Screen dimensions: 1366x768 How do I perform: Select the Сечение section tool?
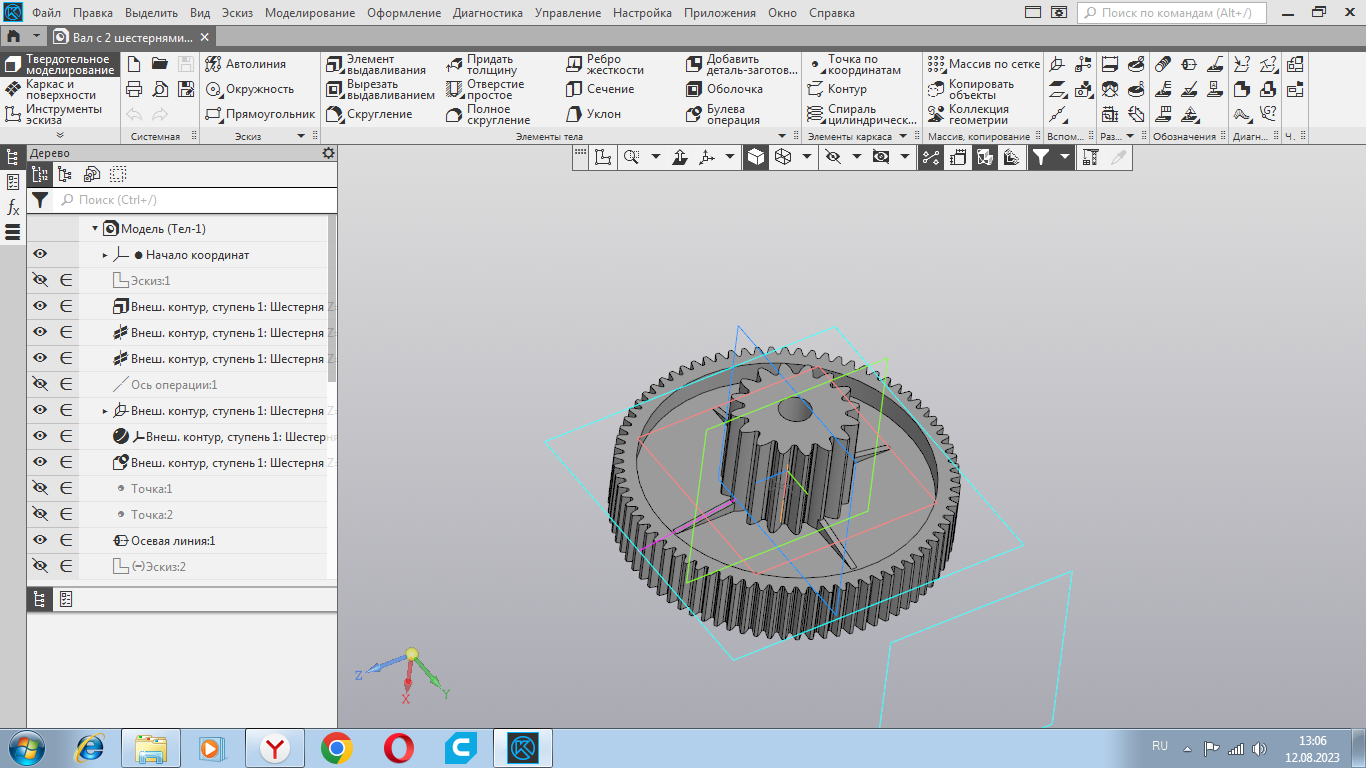(600, 89)
